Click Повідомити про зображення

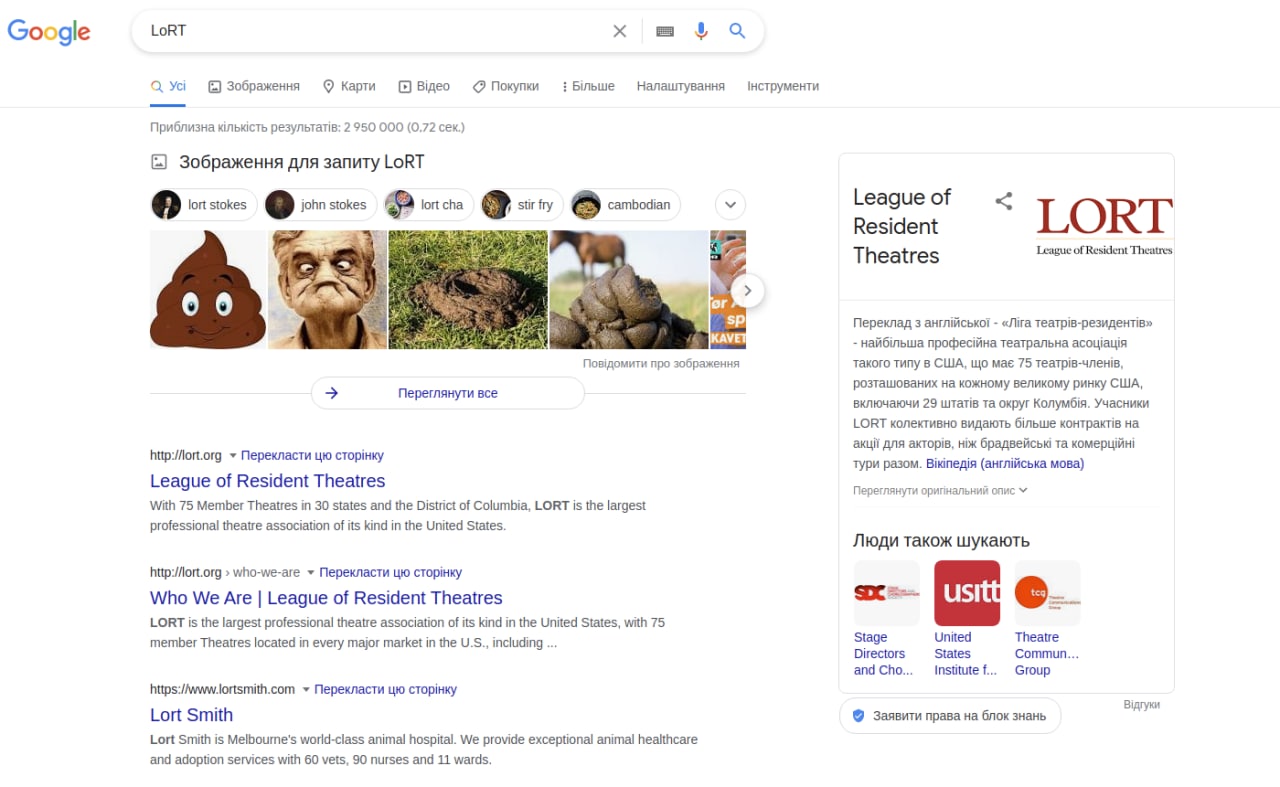point(661,363)
